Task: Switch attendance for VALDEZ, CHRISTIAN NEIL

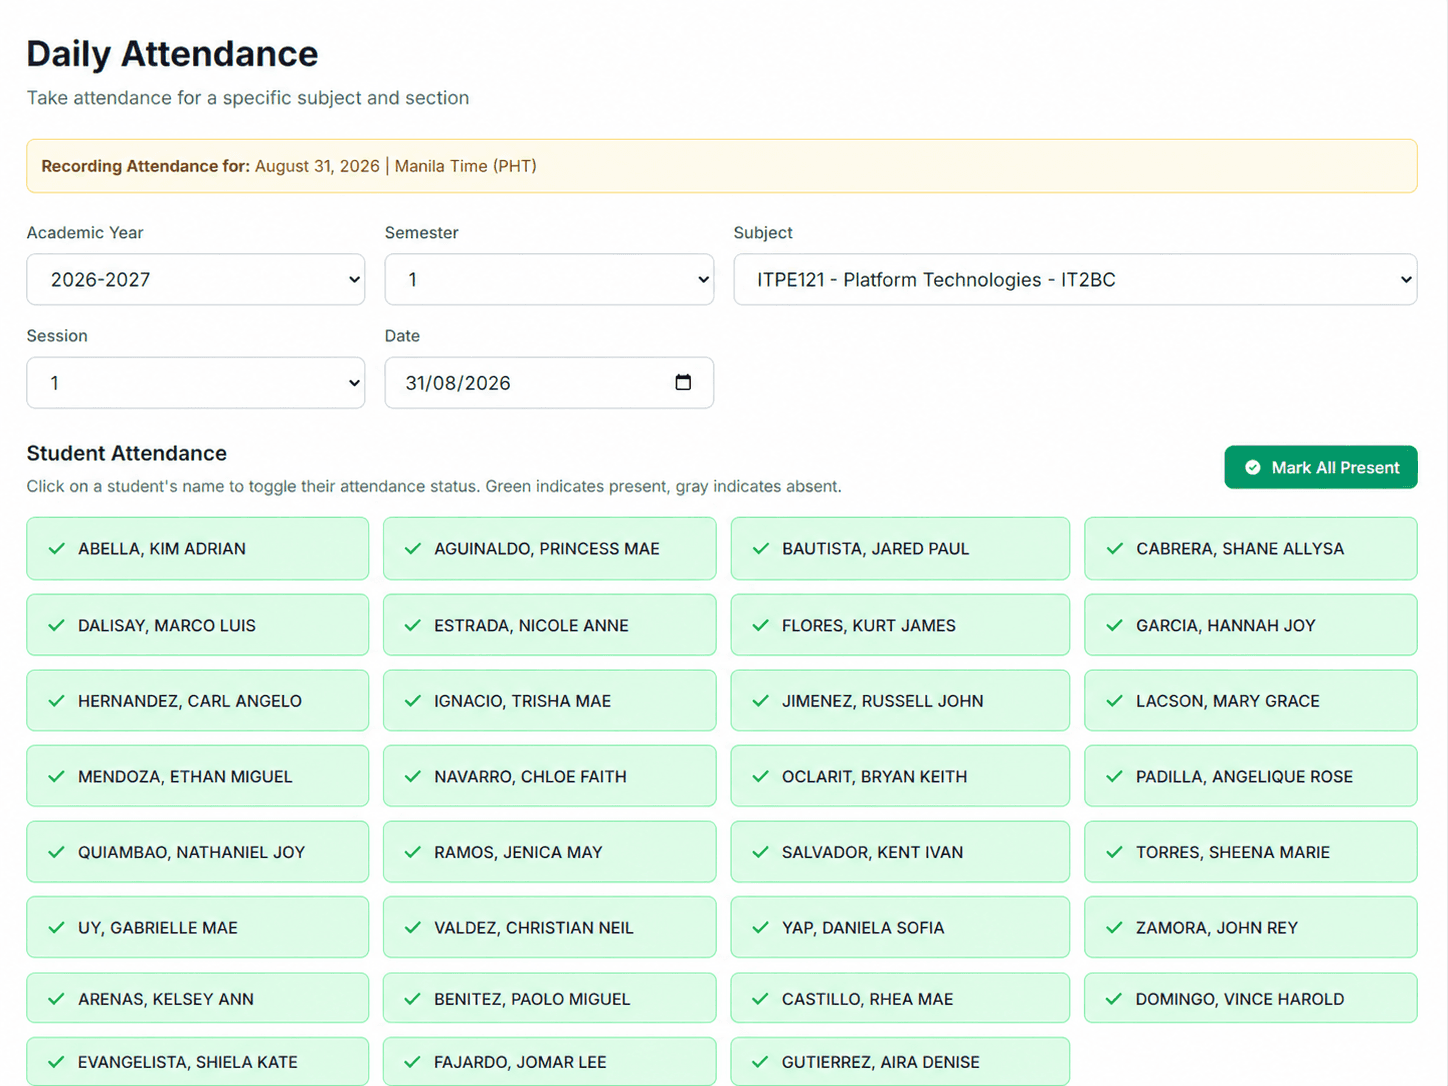Action: pyautogui.click(x=550, y=928)
